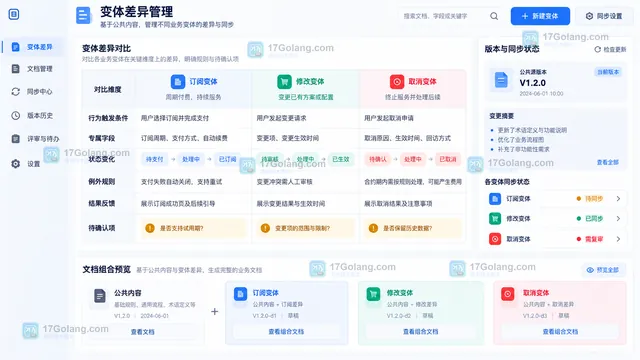Click 取消变体 icon in sync status list
640x360 pixels.
(x=495, y=239)
